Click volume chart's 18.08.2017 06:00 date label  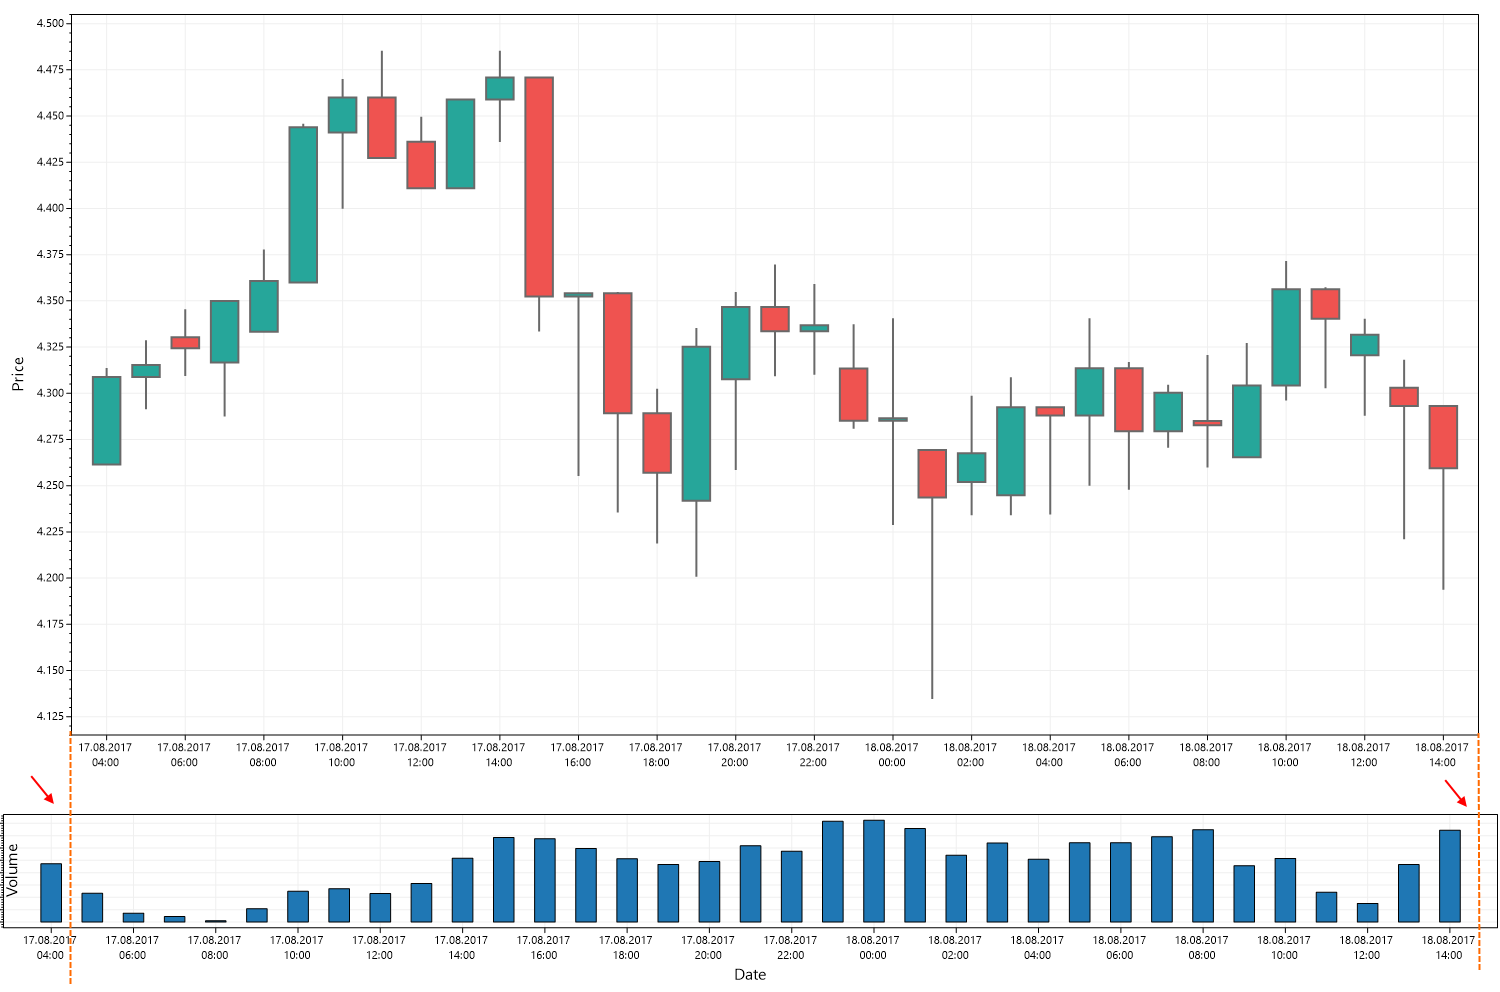1119,948
